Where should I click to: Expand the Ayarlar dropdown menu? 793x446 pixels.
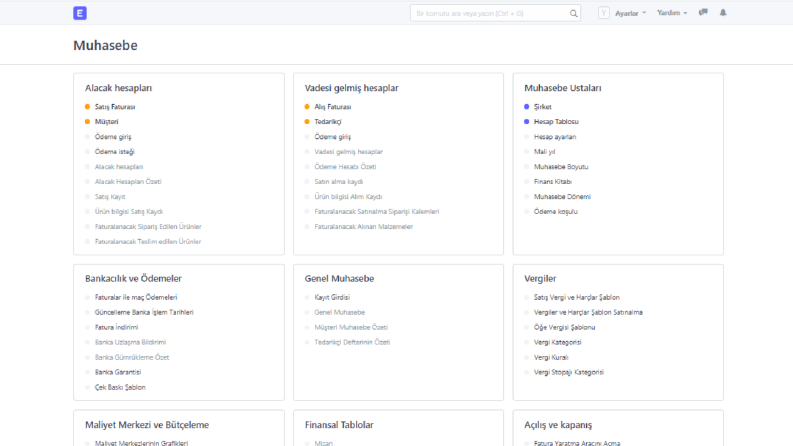pos(630,13)
